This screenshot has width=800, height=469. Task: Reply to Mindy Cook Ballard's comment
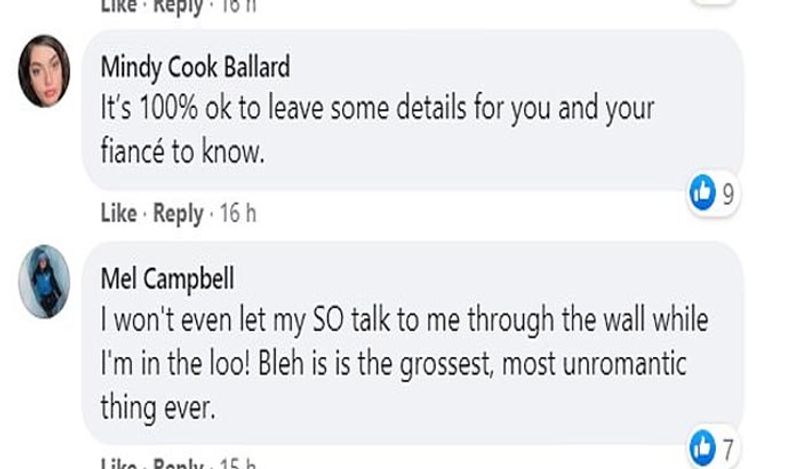179,214
